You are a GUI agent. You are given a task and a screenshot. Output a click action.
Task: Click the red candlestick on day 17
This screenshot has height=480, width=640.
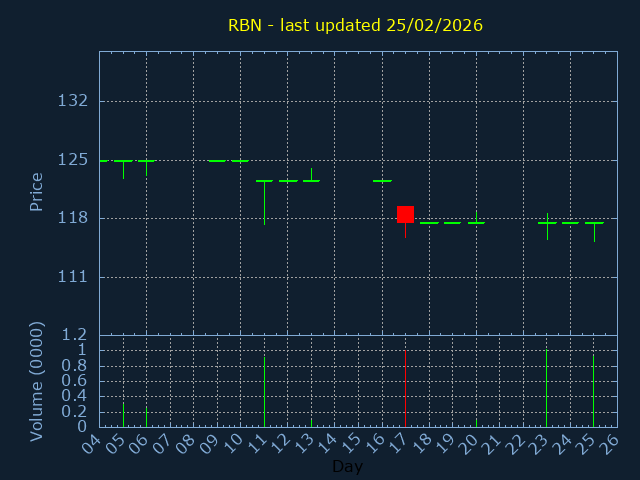coord(405,214)
